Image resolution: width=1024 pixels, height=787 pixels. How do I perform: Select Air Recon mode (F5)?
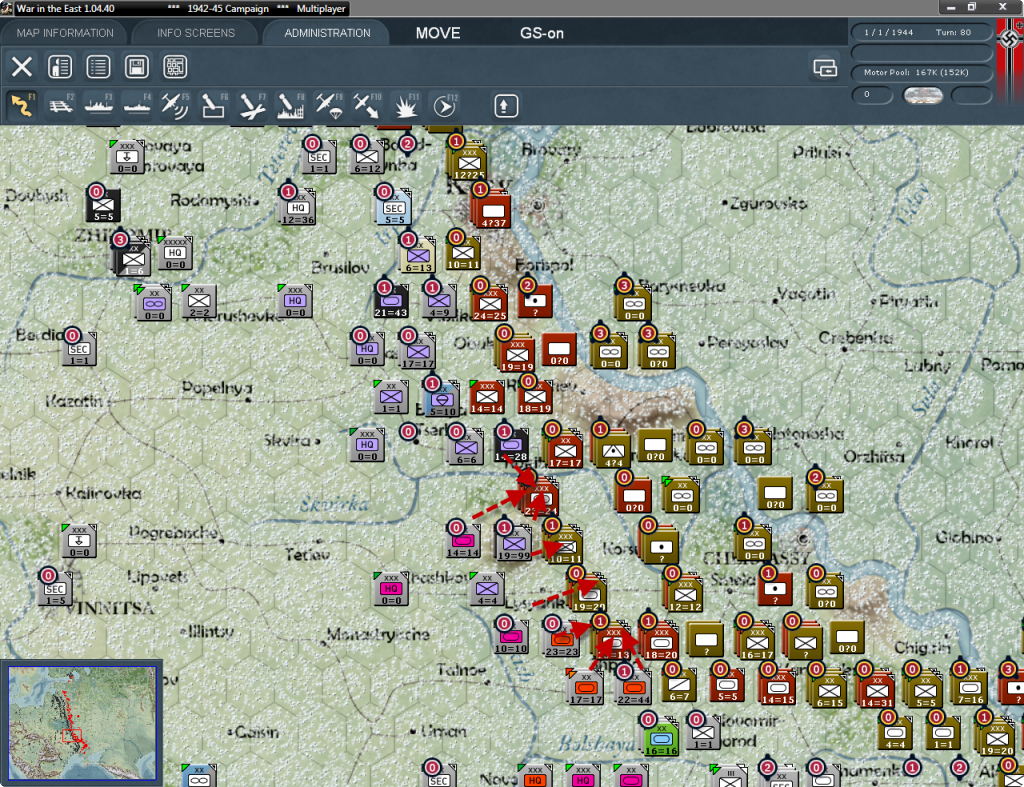pos(175,106)
